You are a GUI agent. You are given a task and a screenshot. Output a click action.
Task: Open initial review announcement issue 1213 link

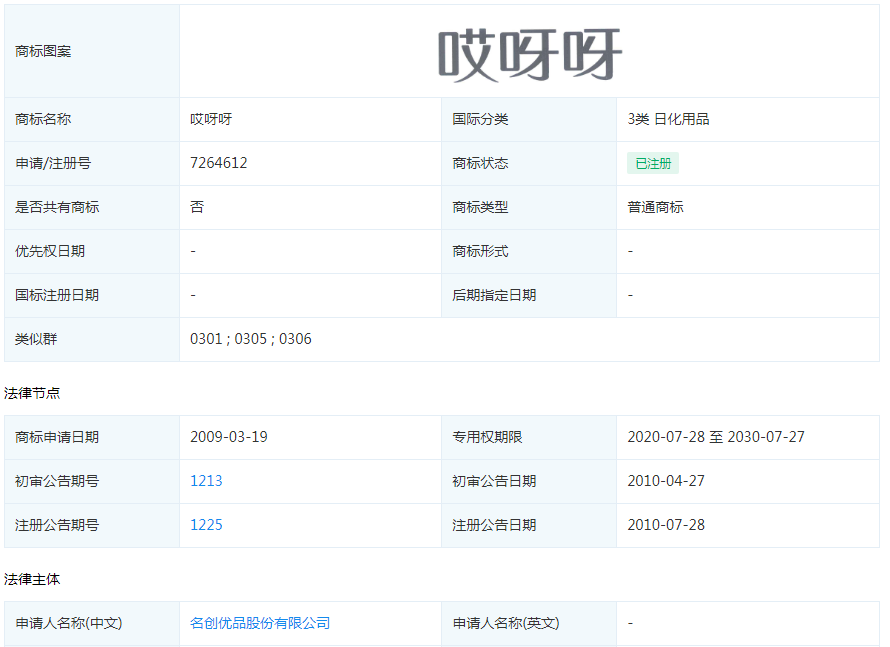point(206,481)
